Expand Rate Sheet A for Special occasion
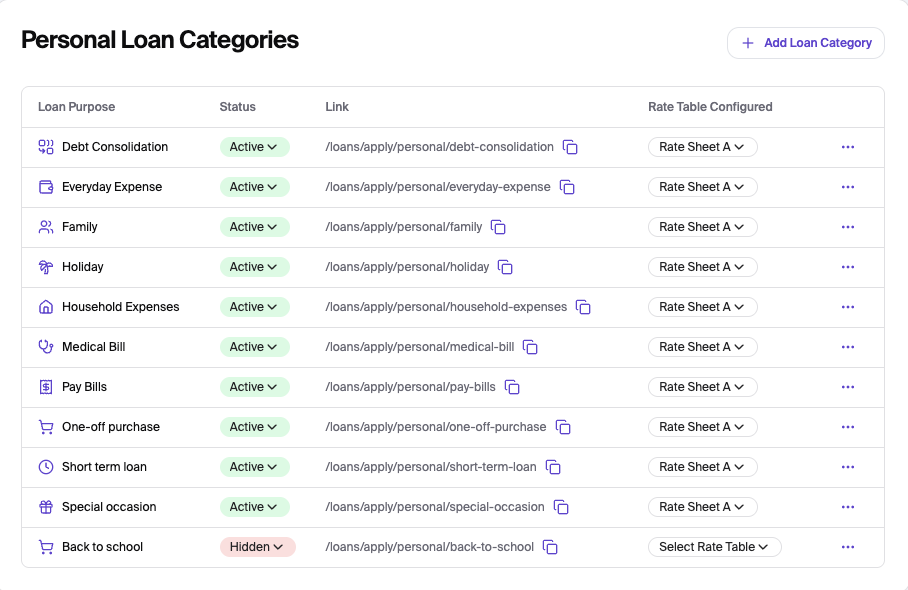908x590 pixels. click(702, 507)
